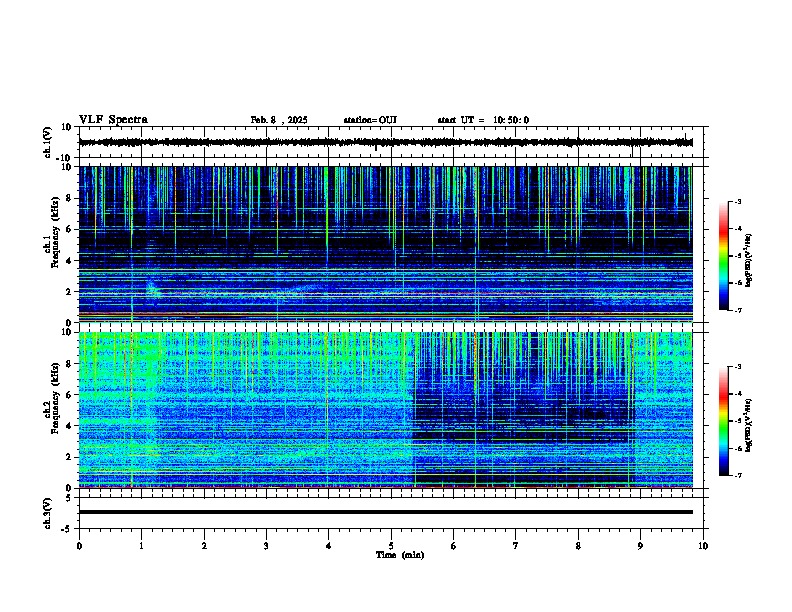Click the ch.2 "Frequency (kHz)" axis label
The width and height of the screenshot is (792, 612).
55,398
